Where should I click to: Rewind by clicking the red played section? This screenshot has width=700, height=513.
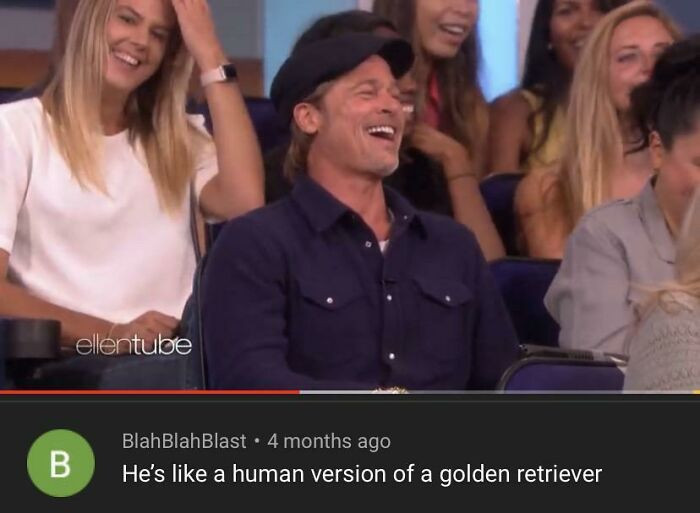click(150, 392)
